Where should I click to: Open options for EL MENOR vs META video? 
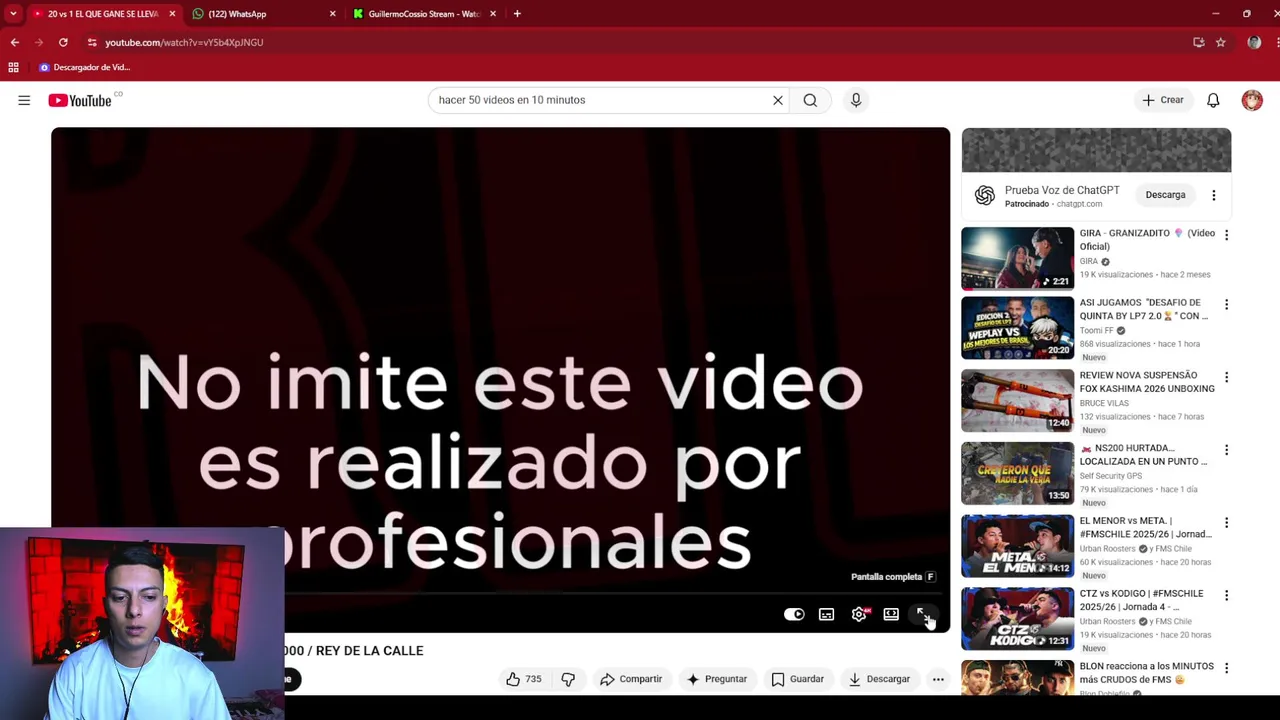(1227, 523)
